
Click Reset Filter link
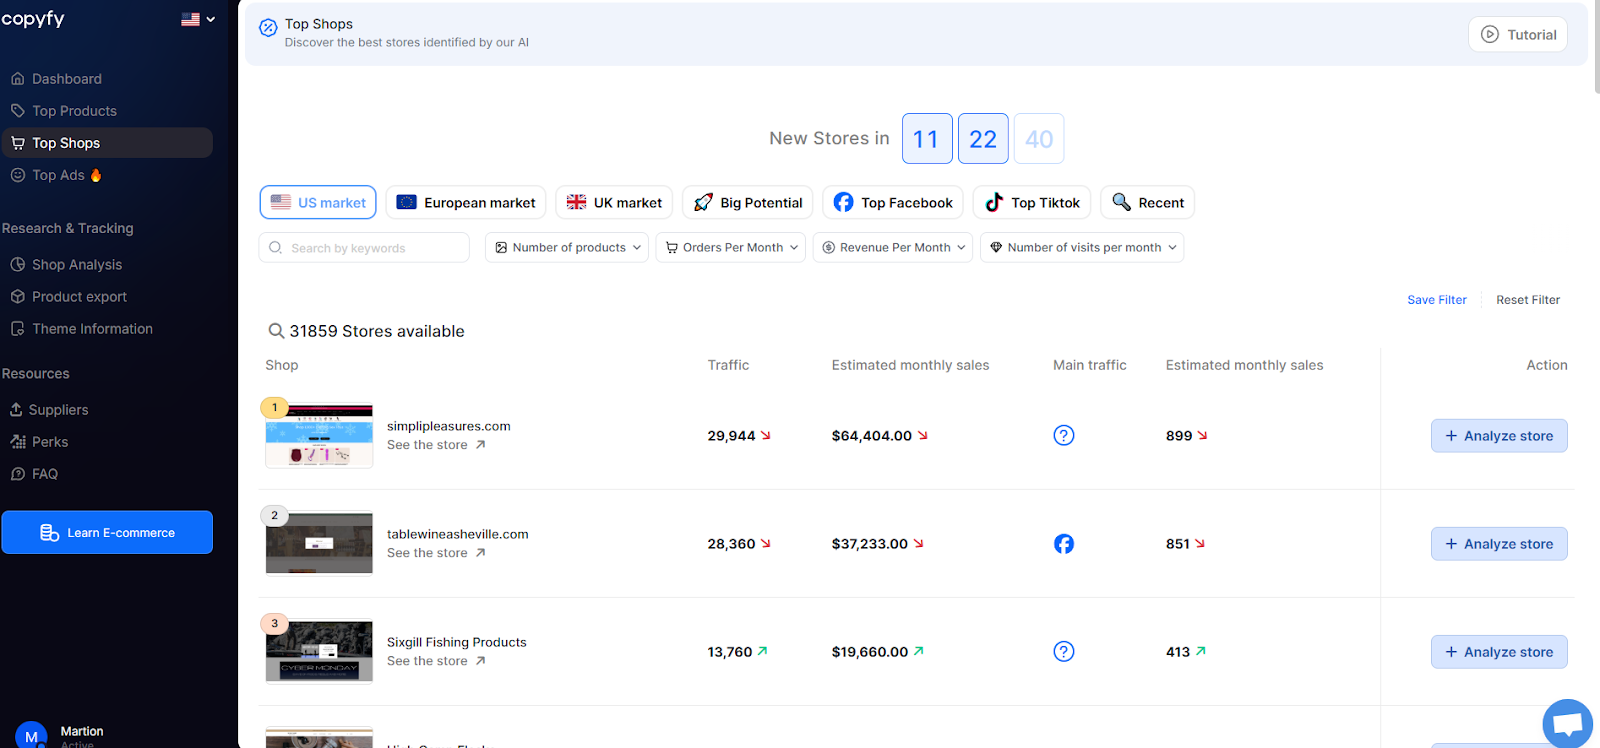tap(1528, 300)
